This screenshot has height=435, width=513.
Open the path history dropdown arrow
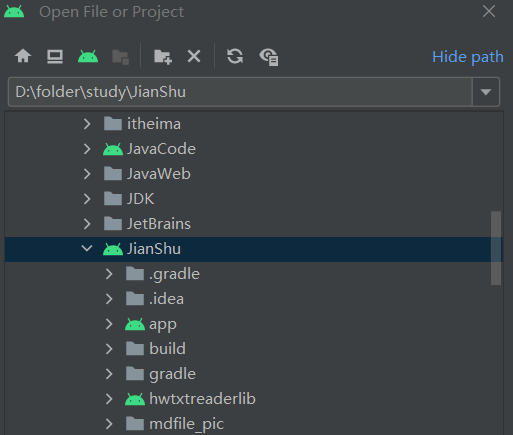pos(486,92)
